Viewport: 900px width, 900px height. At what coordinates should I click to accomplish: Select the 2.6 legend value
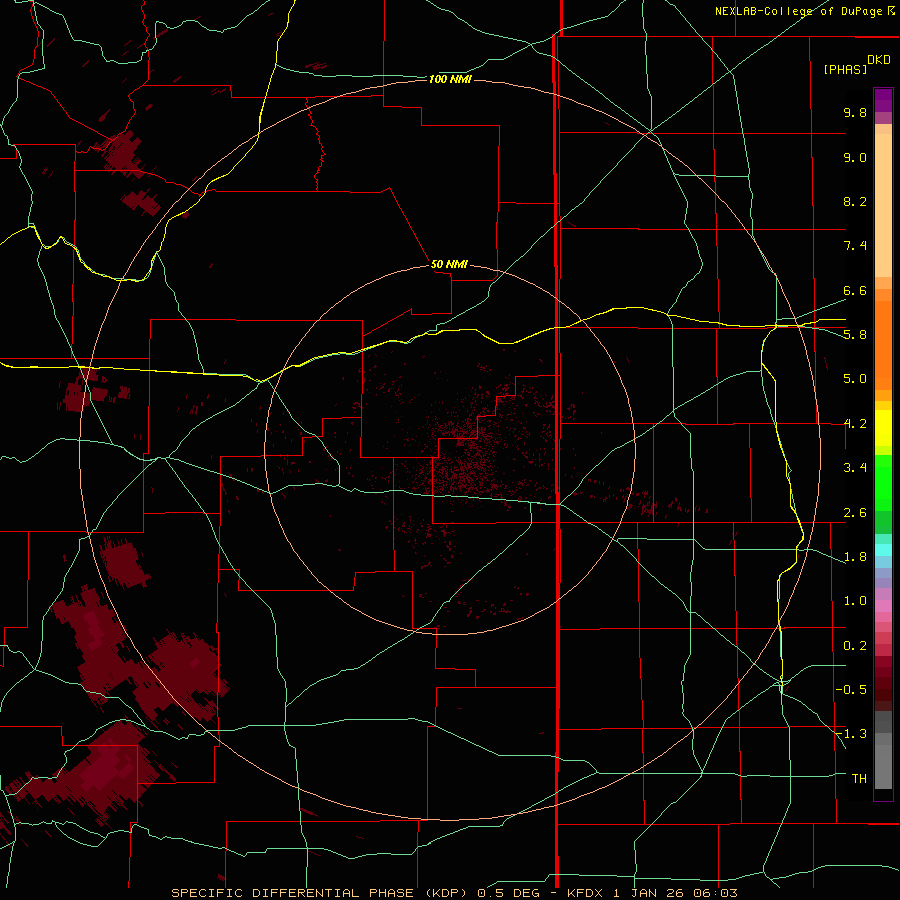tap(855, 513)
